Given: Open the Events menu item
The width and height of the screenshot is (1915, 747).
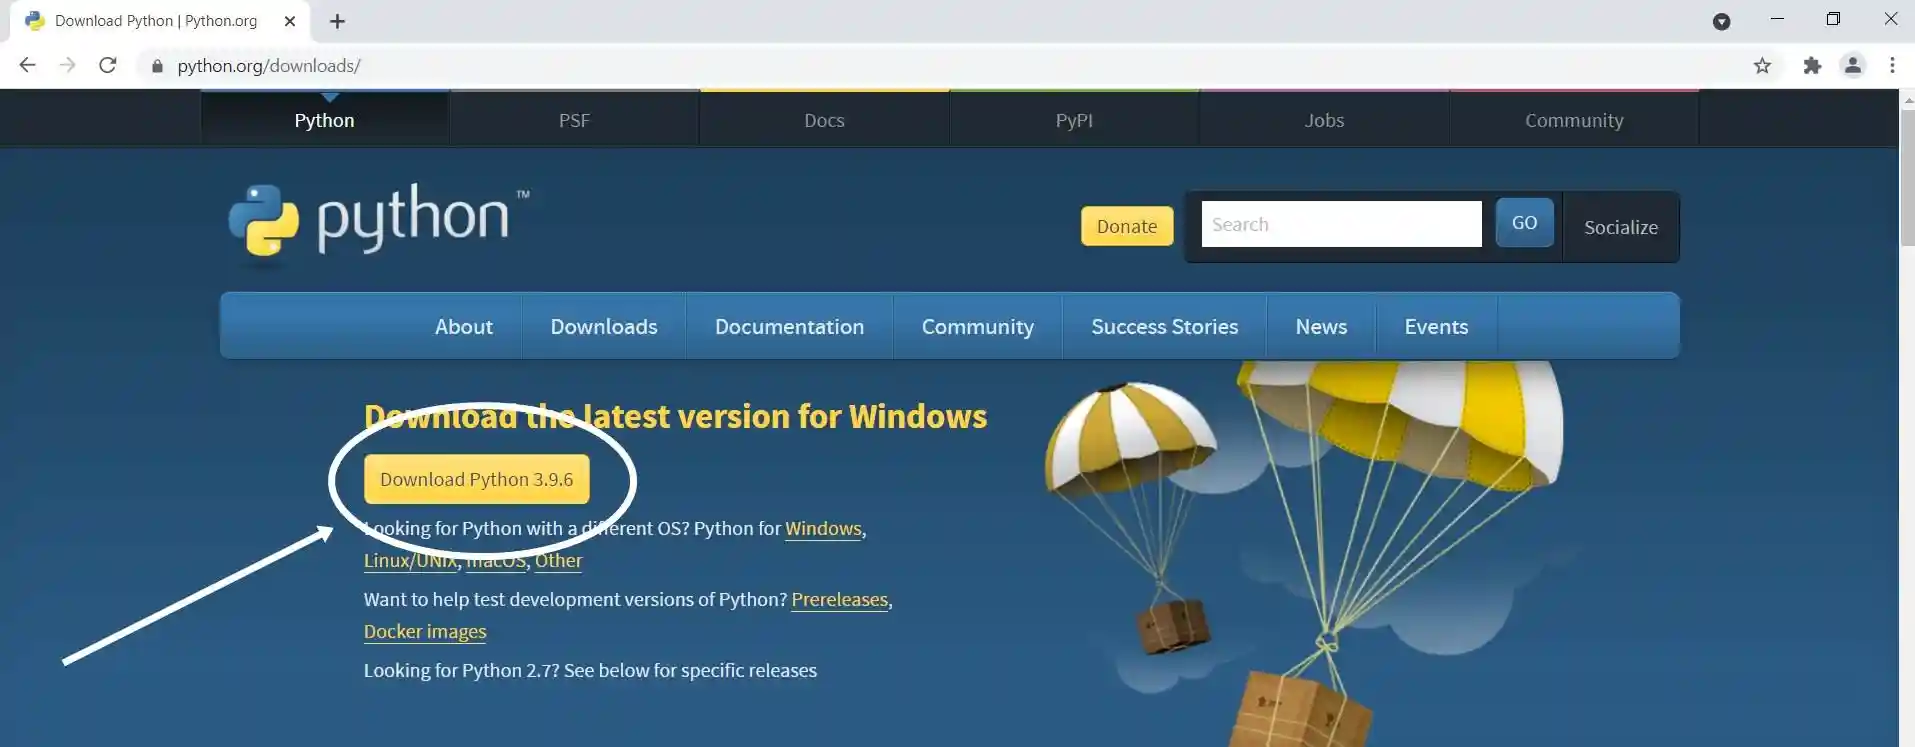Looking at the screenshot, I should (1436, 327).
